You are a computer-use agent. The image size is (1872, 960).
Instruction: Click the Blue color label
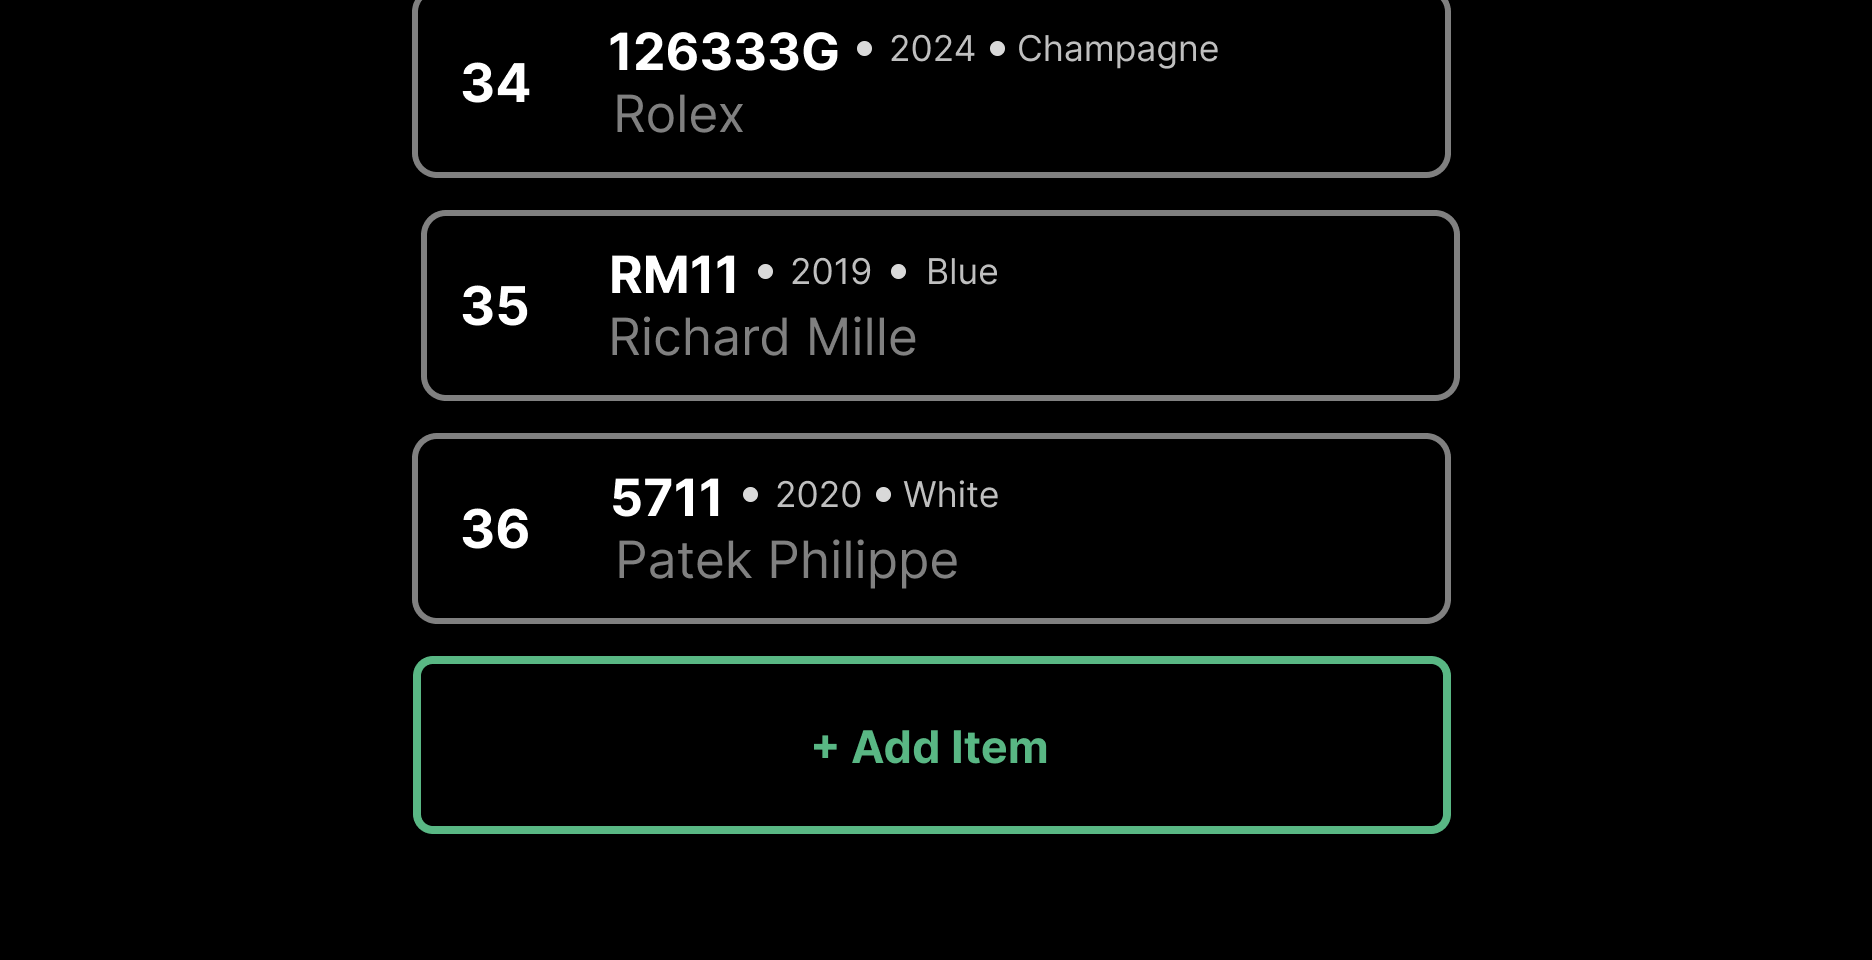tap(962, 272)
